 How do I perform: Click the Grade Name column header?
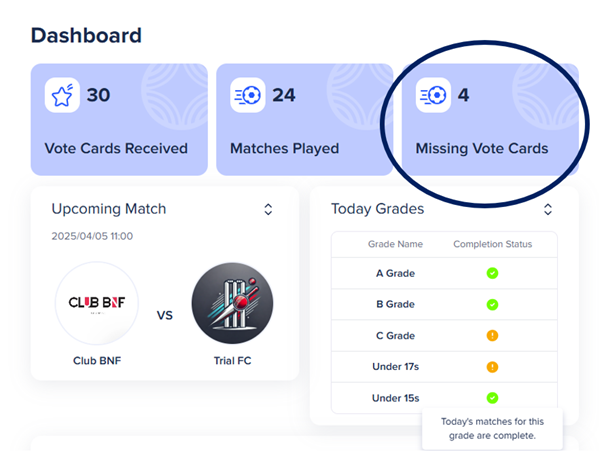point(393,244)
